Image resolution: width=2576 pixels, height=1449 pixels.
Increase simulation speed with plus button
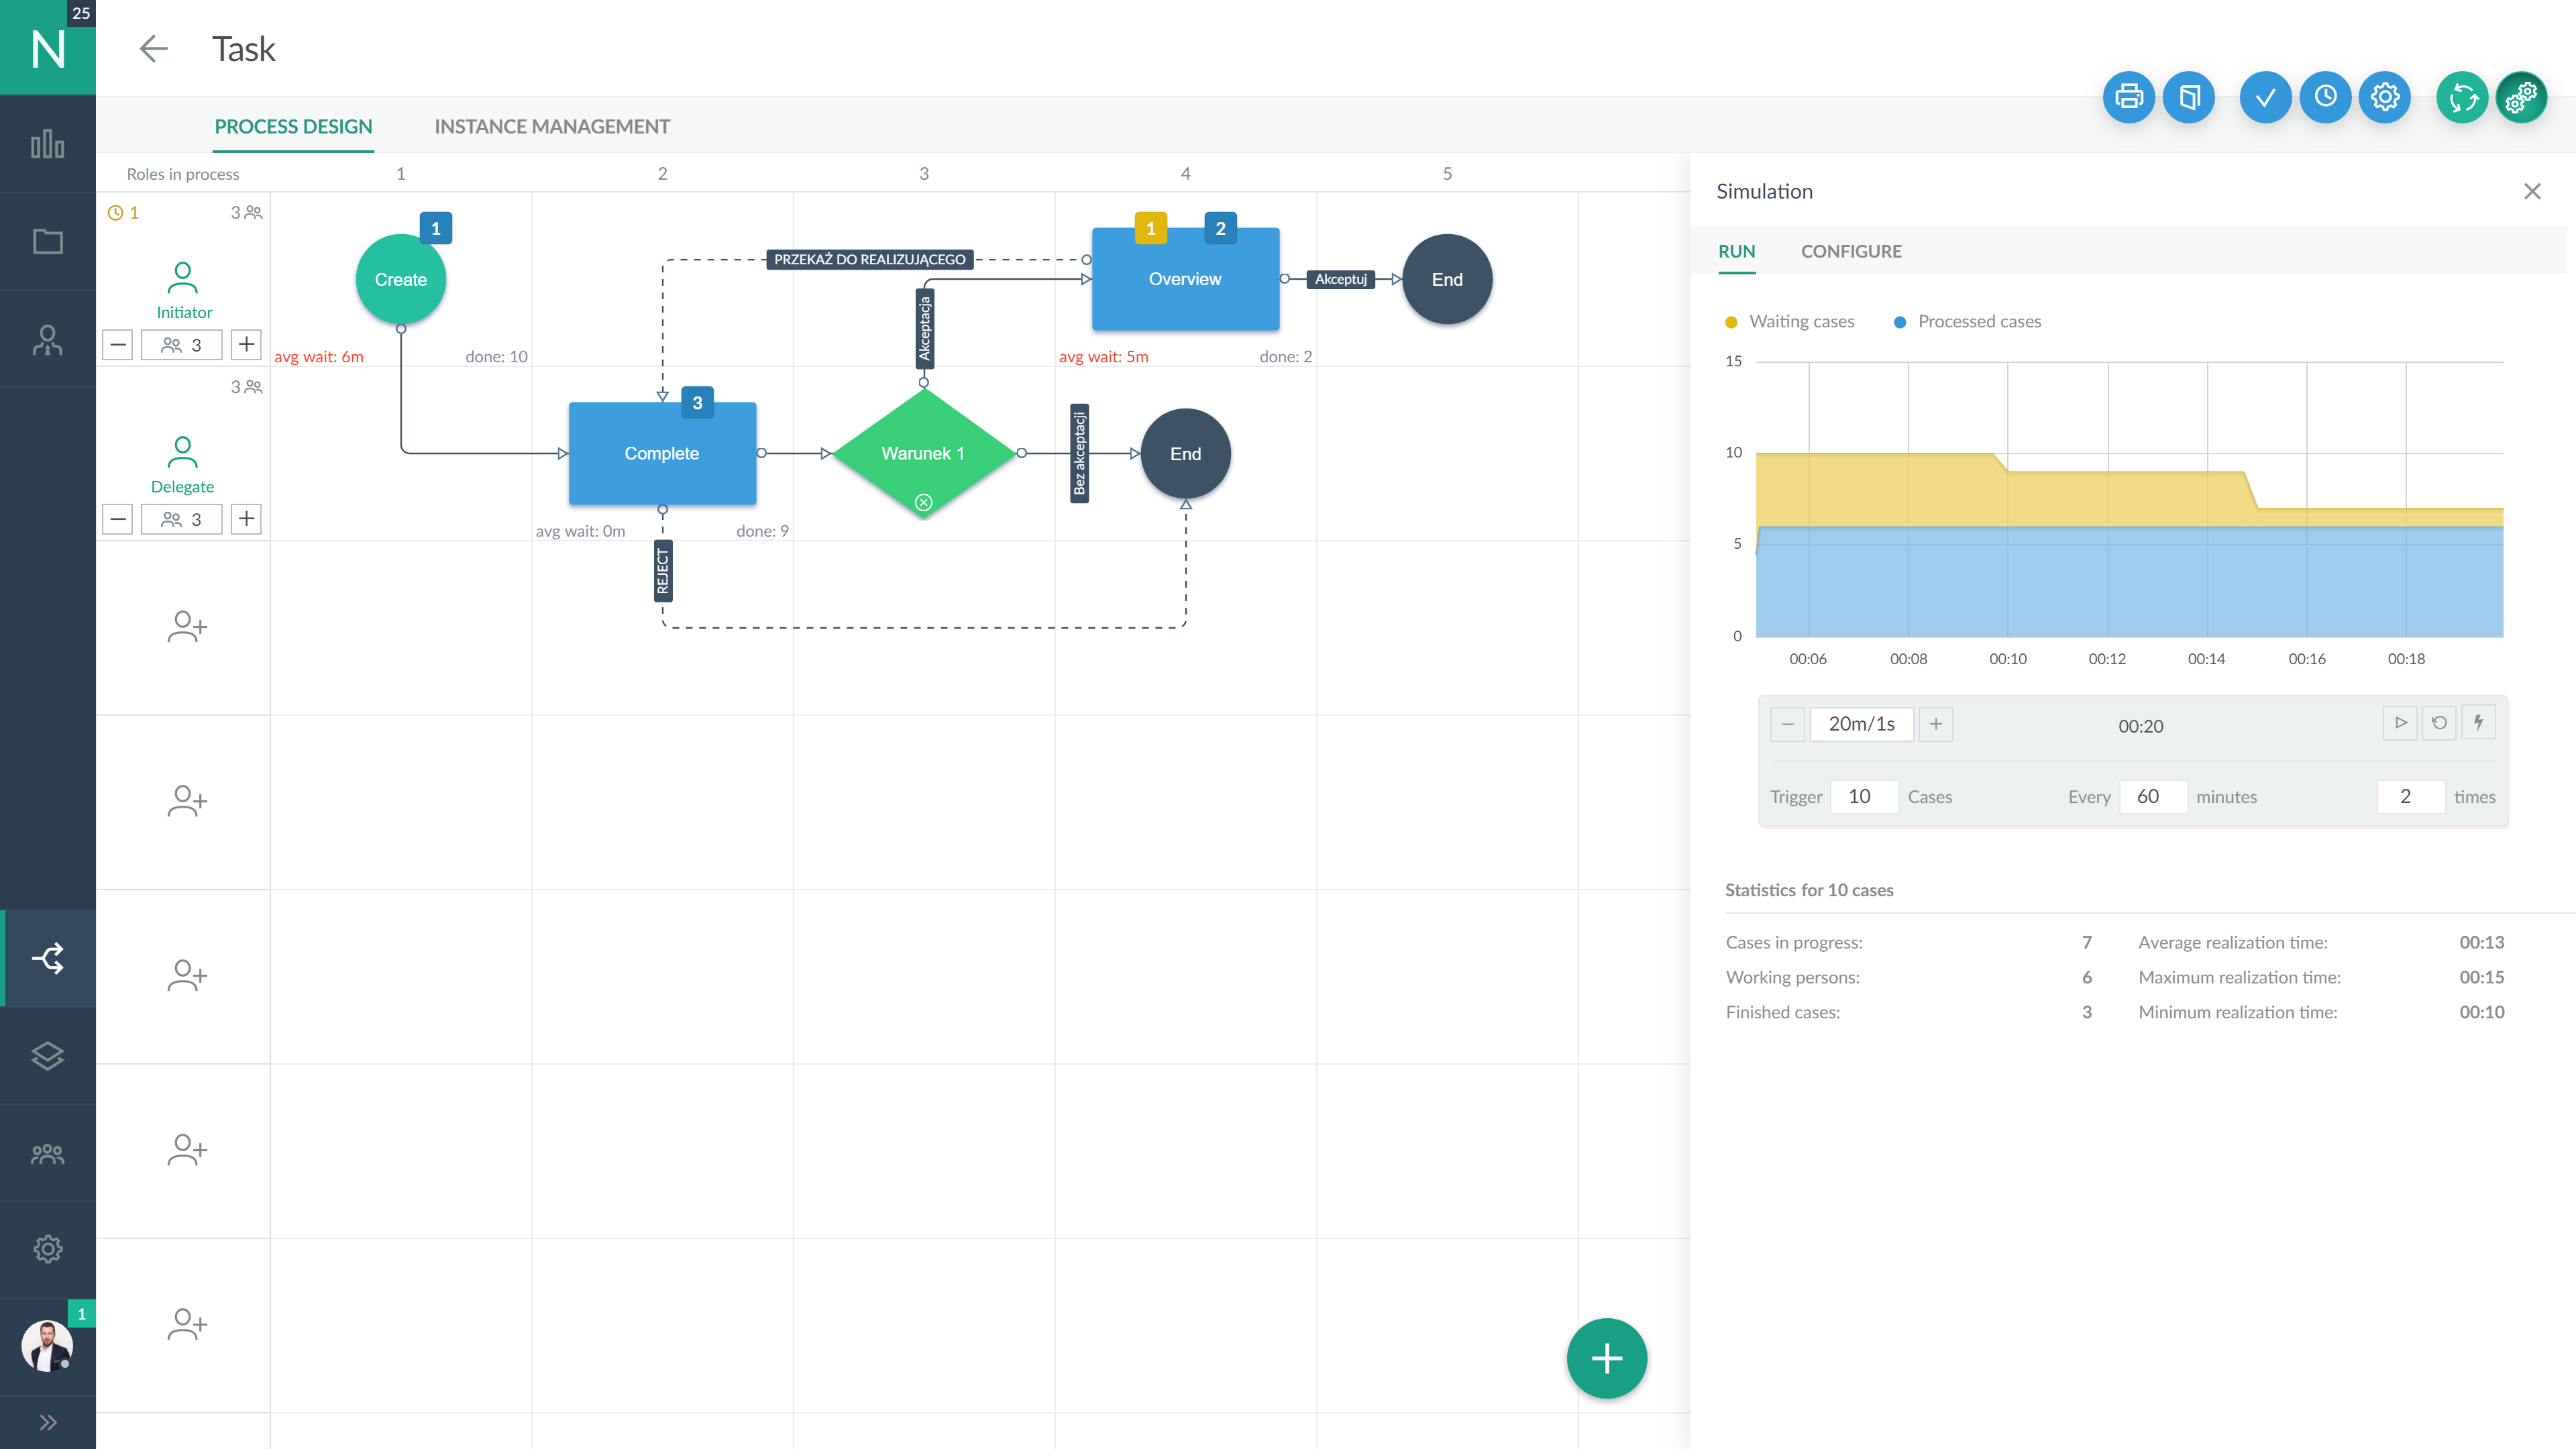point(1936,724)
